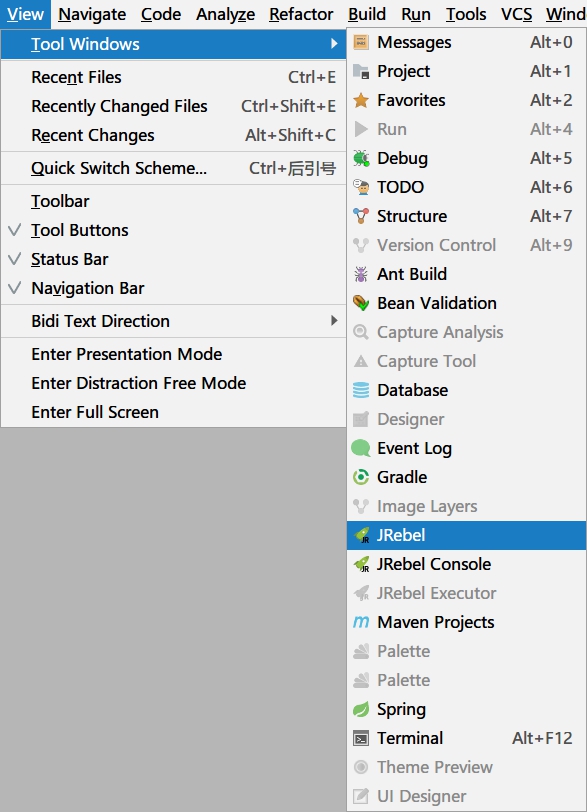Click the Debug bug icon
Viewport: 587px width, 812px height.
361,158
